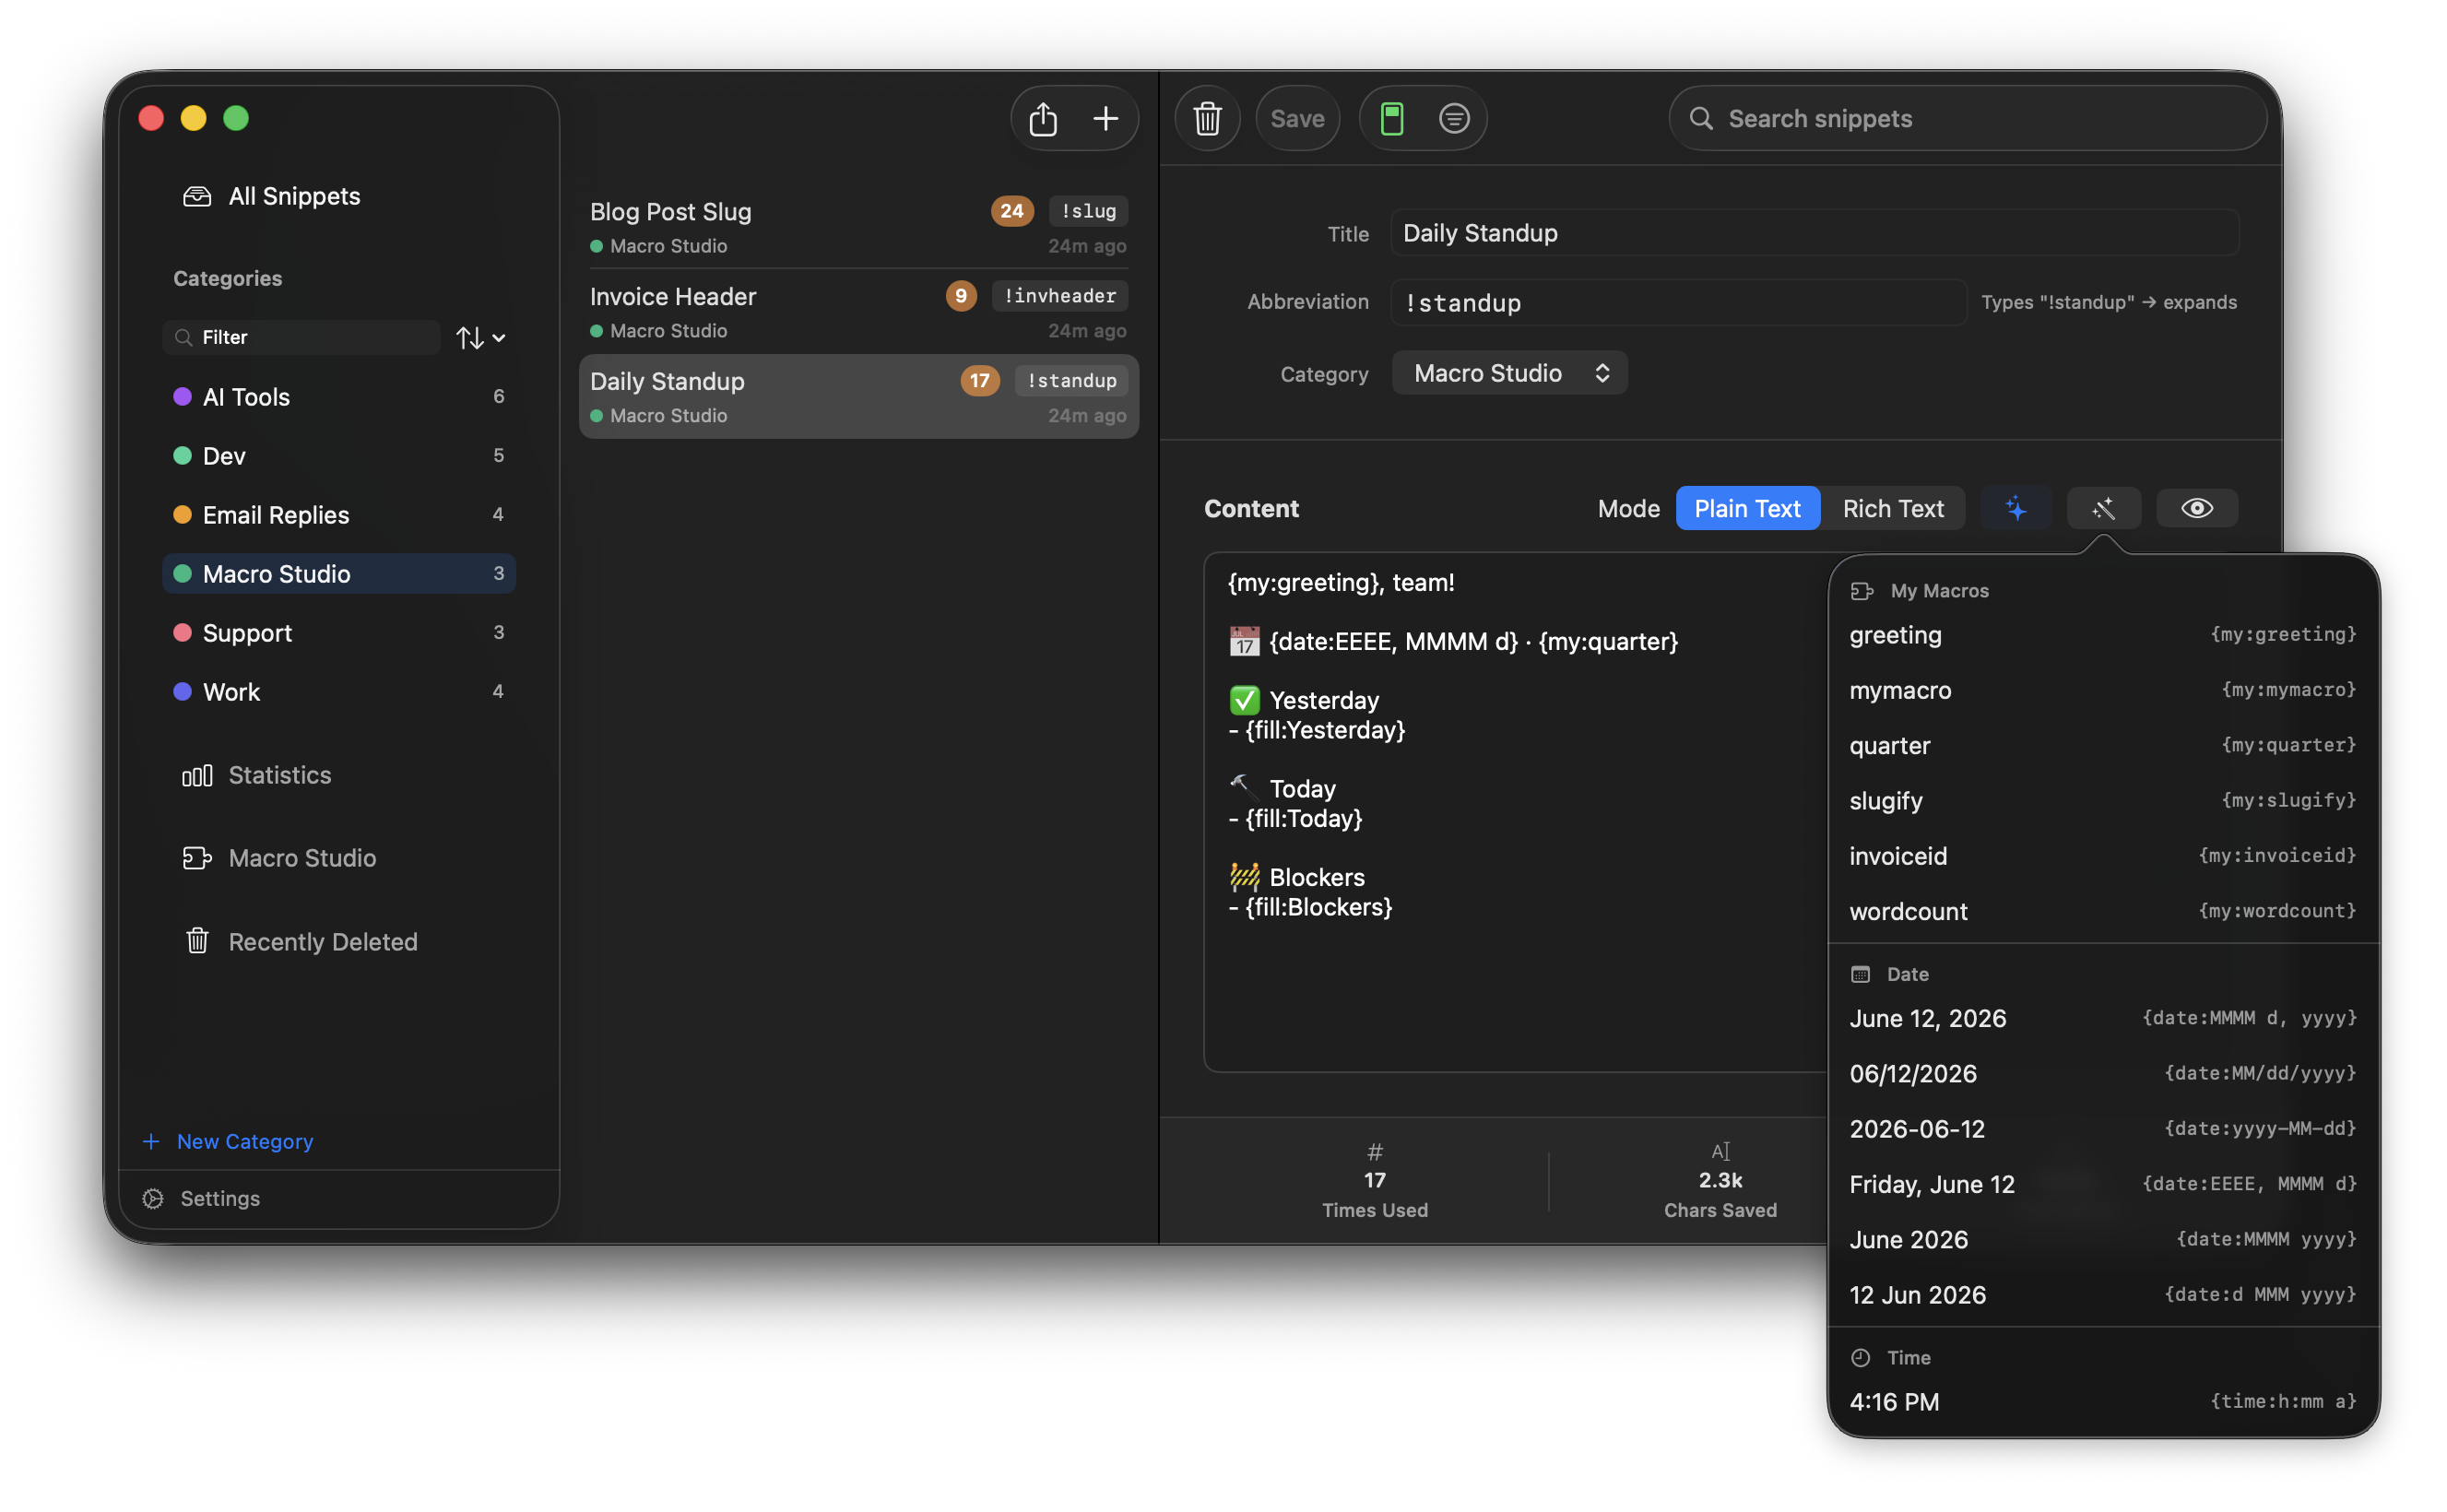
Task: Click the Search snippets field
Action: [x=1967, y=118]
